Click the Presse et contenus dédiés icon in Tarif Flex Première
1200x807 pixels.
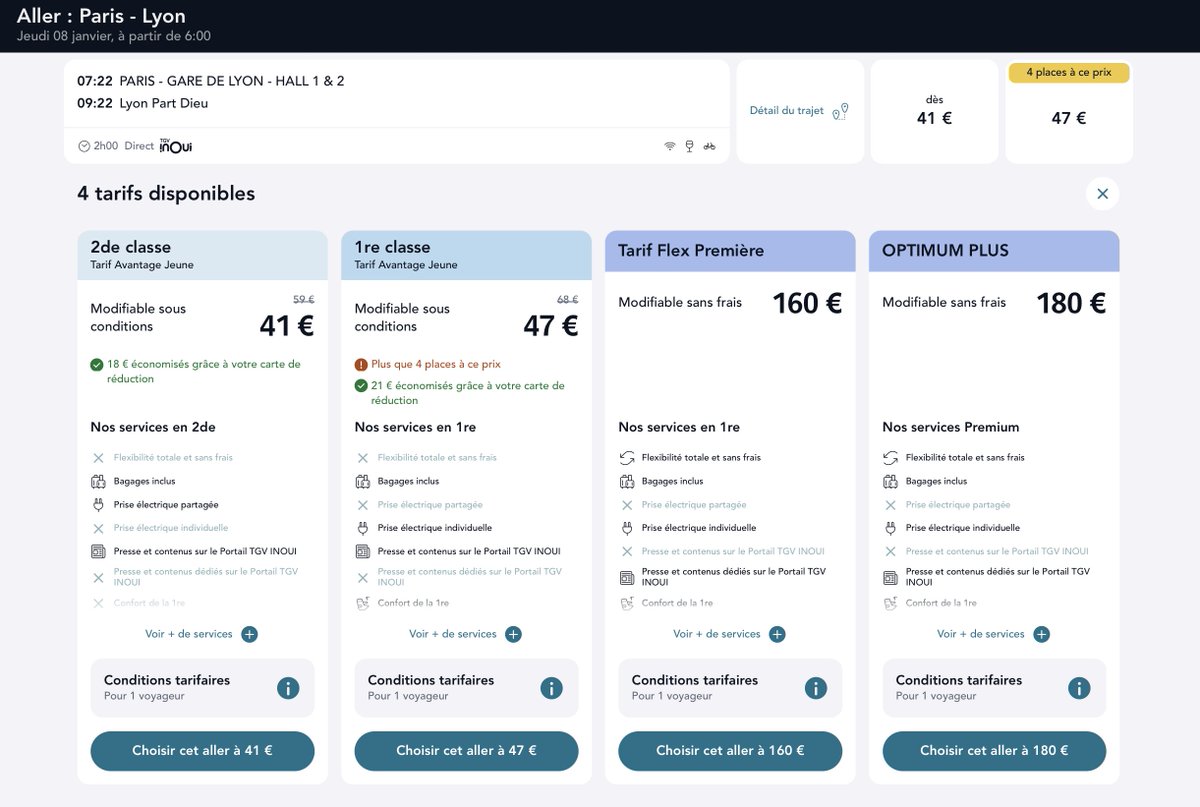click(626, 578)
